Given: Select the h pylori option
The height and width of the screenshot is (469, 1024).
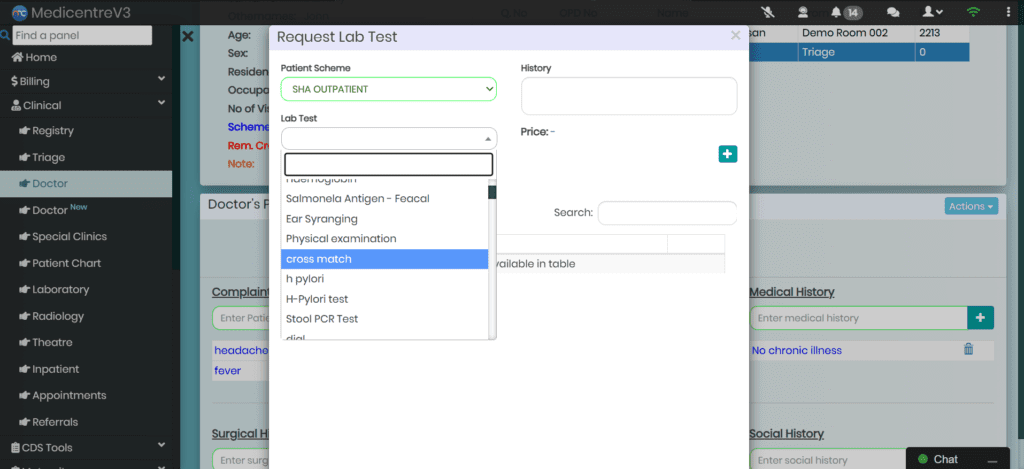Looking at the screenshot, I should (385, 279).
